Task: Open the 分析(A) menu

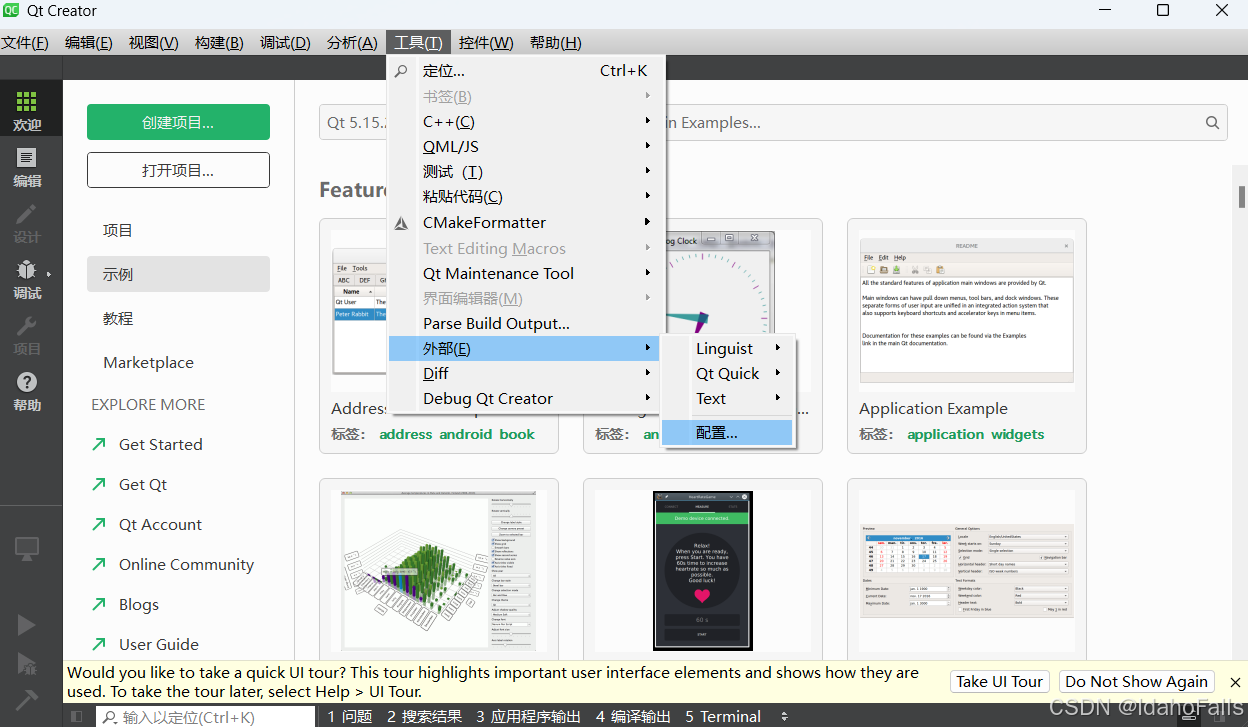Action: point(352,42)
